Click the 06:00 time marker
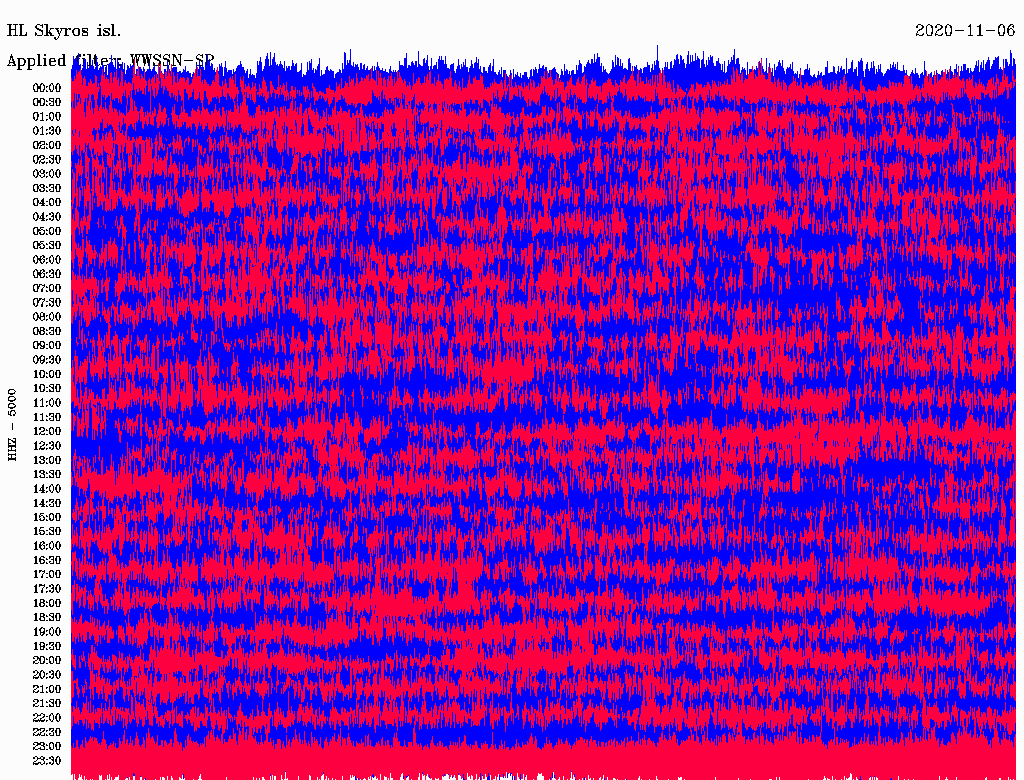 tap(47, 260)
